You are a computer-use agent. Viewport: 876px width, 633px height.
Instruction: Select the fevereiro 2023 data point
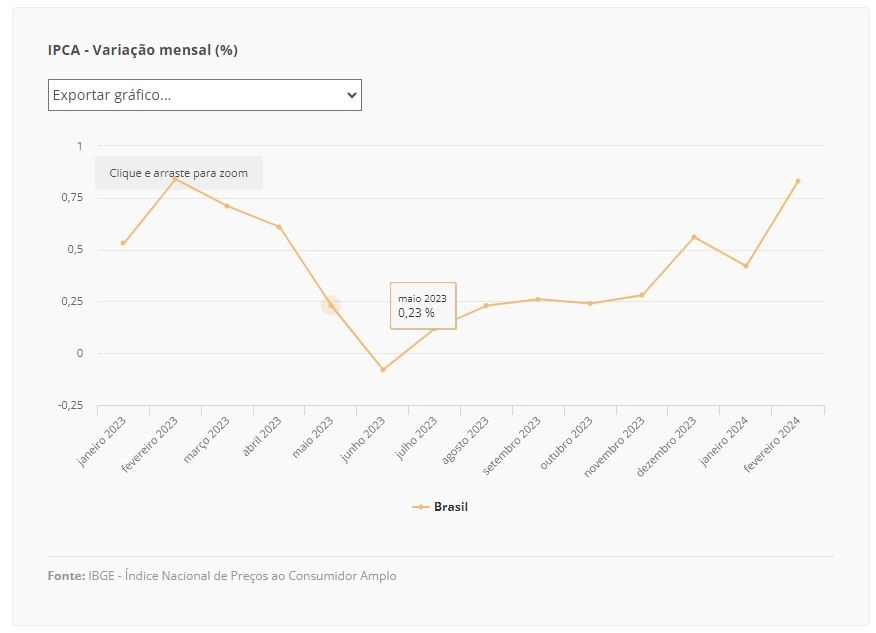coord(175,179)
